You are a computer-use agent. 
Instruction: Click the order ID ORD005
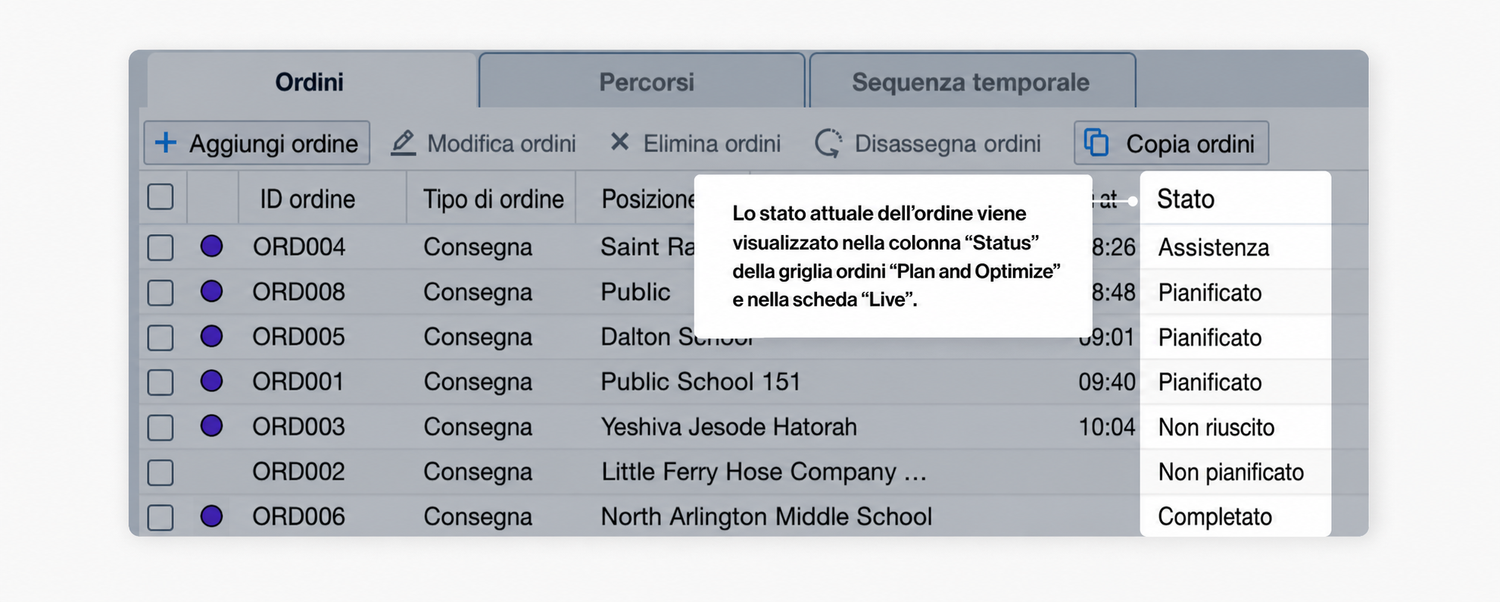(299, 337)
